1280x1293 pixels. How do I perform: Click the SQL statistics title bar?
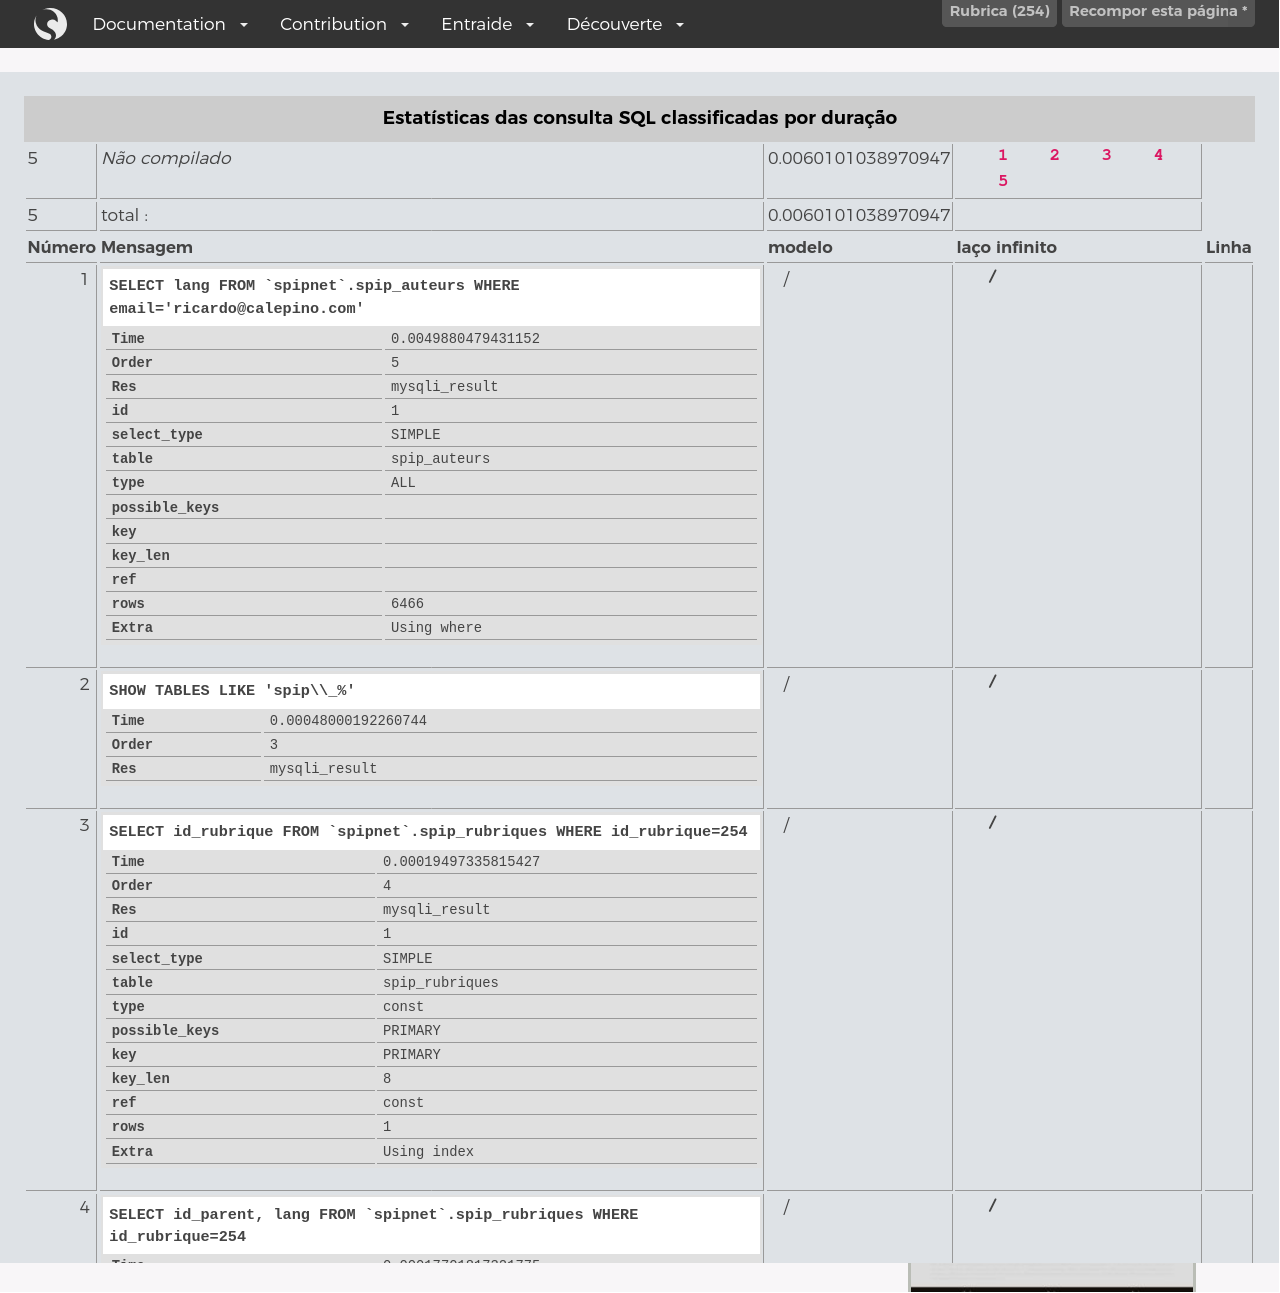639,118
